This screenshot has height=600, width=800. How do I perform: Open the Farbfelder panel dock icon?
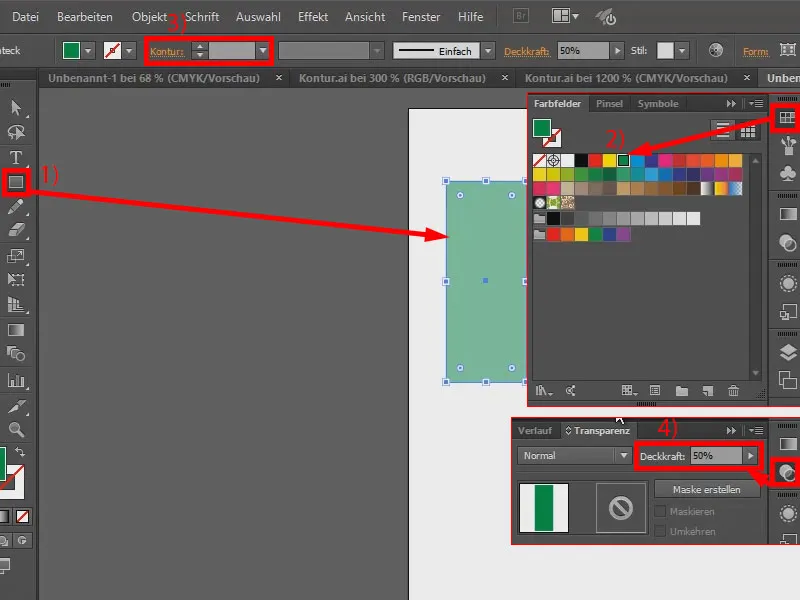point(787,118)
